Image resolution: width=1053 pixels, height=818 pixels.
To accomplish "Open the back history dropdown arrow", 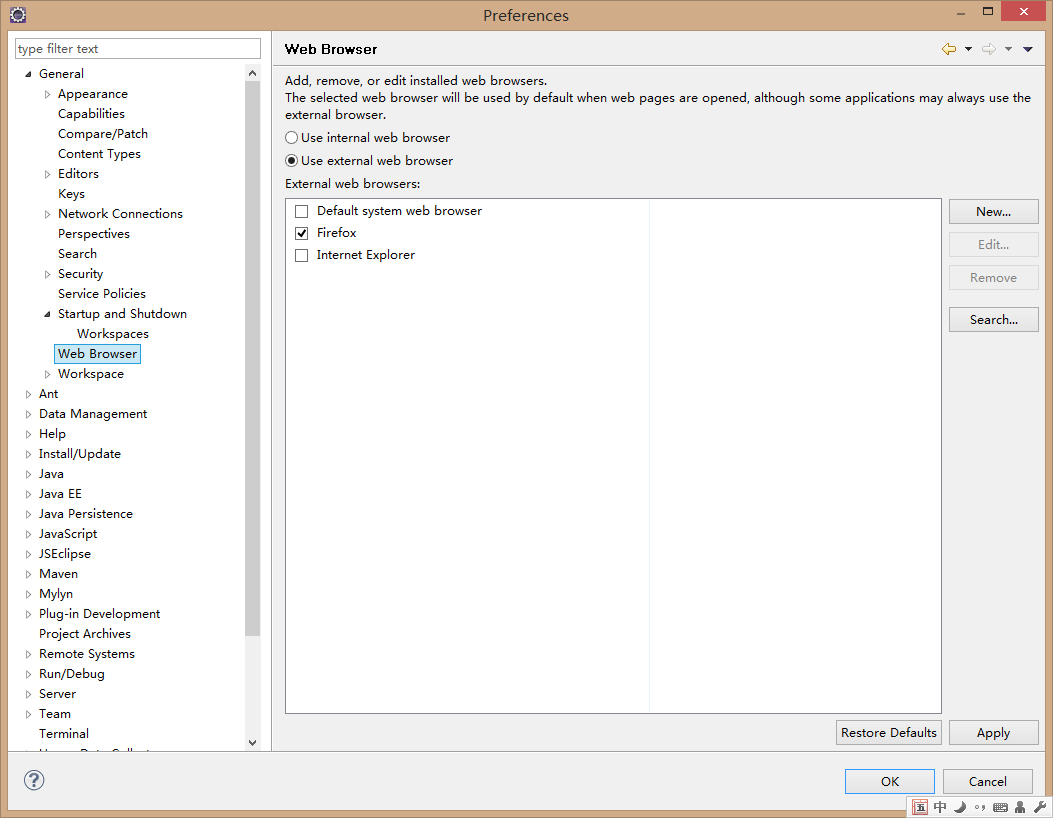I will [x=968, y=49].
